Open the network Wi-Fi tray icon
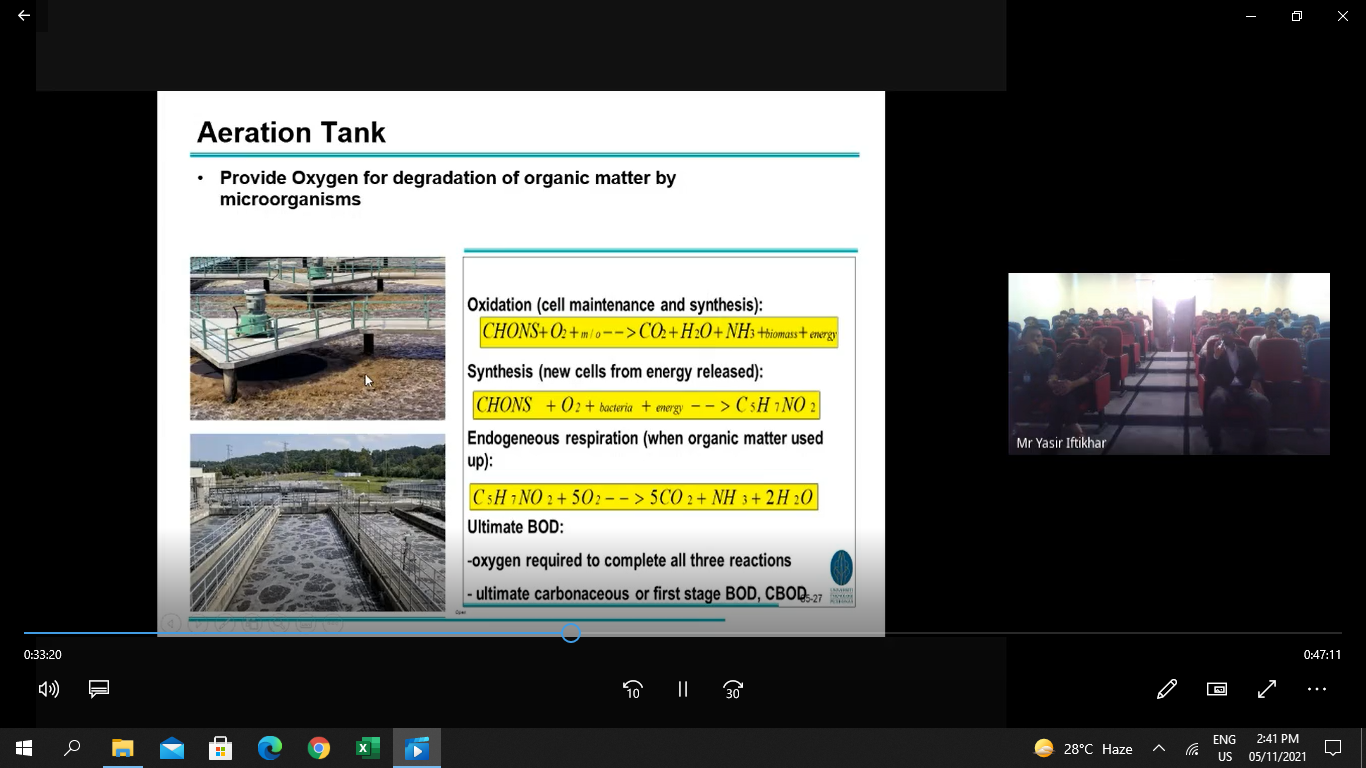This screenshot has width=1366, height=768. tap(1192, 748)
